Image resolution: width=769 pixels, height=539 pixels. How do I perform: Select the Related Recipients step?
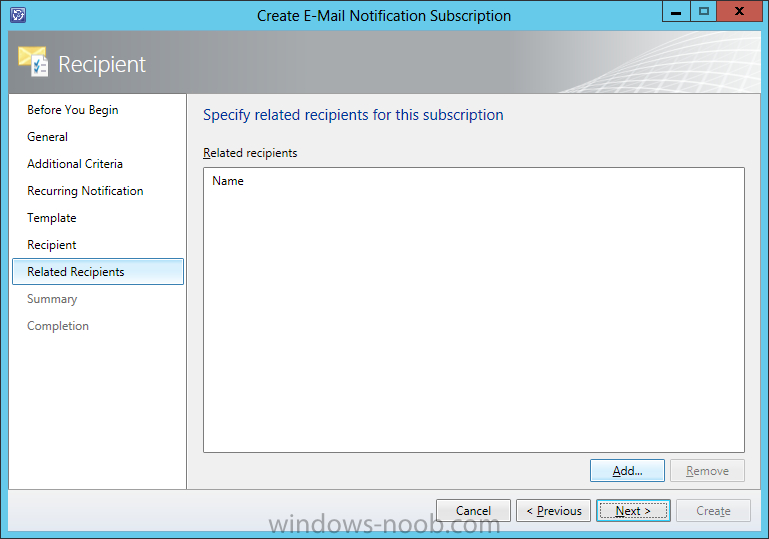pyautogui.click(x=98, y=272)
